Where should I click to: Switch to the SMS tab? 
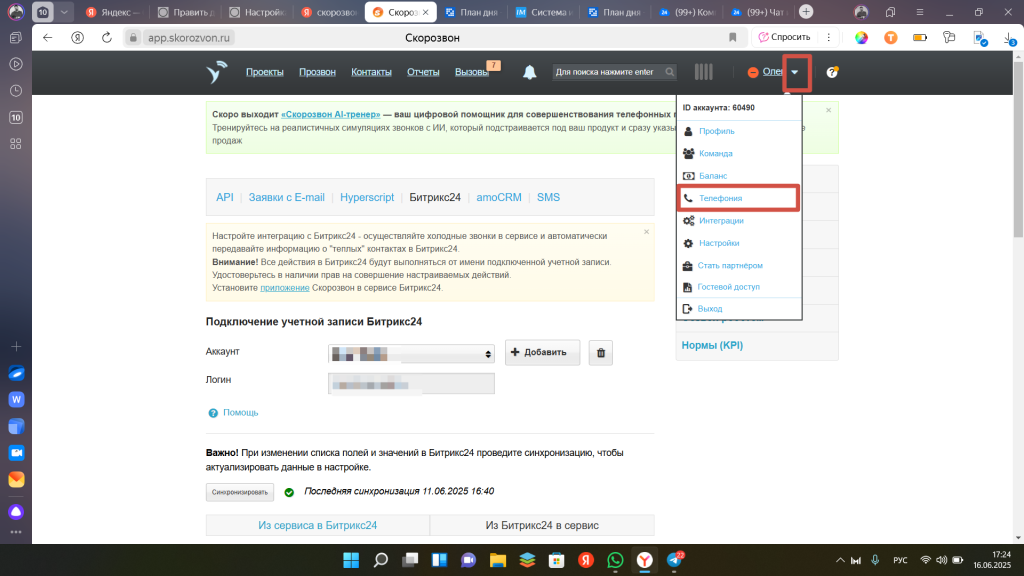[x=549, y=197]
